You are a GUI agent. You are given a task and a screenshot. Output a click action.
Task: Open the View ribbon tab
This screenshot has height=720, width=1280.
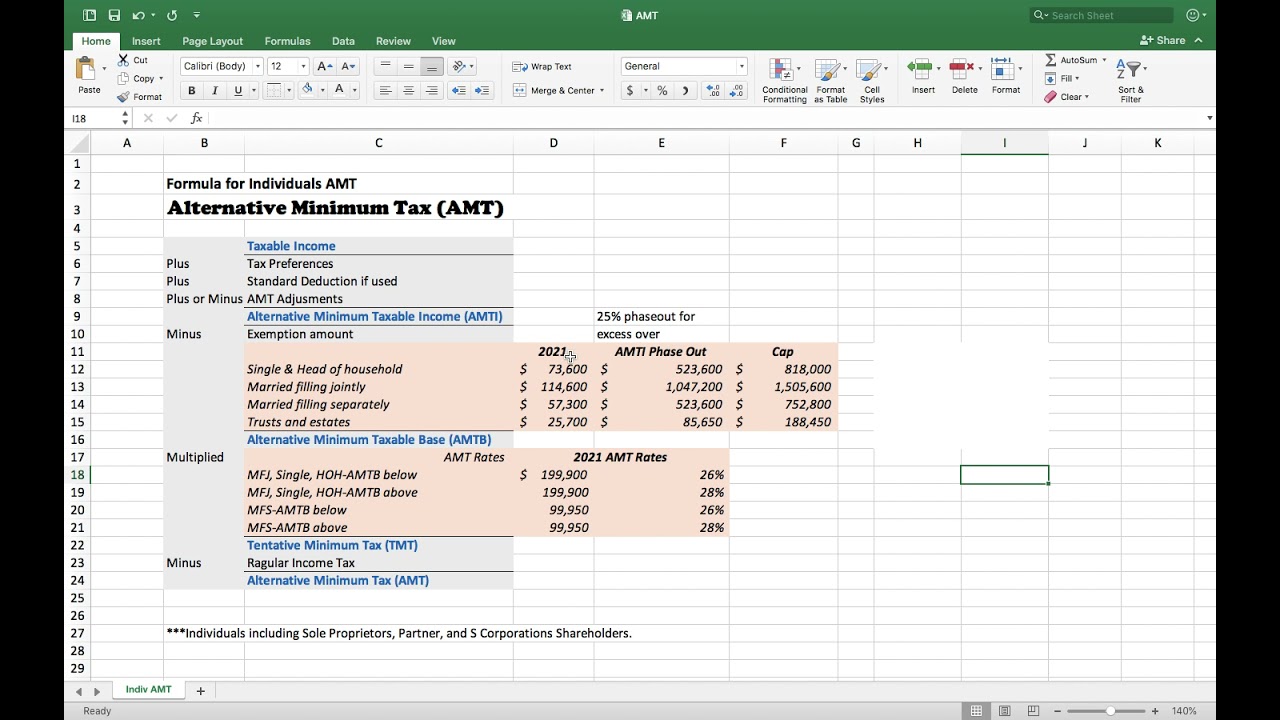(444, 41)
